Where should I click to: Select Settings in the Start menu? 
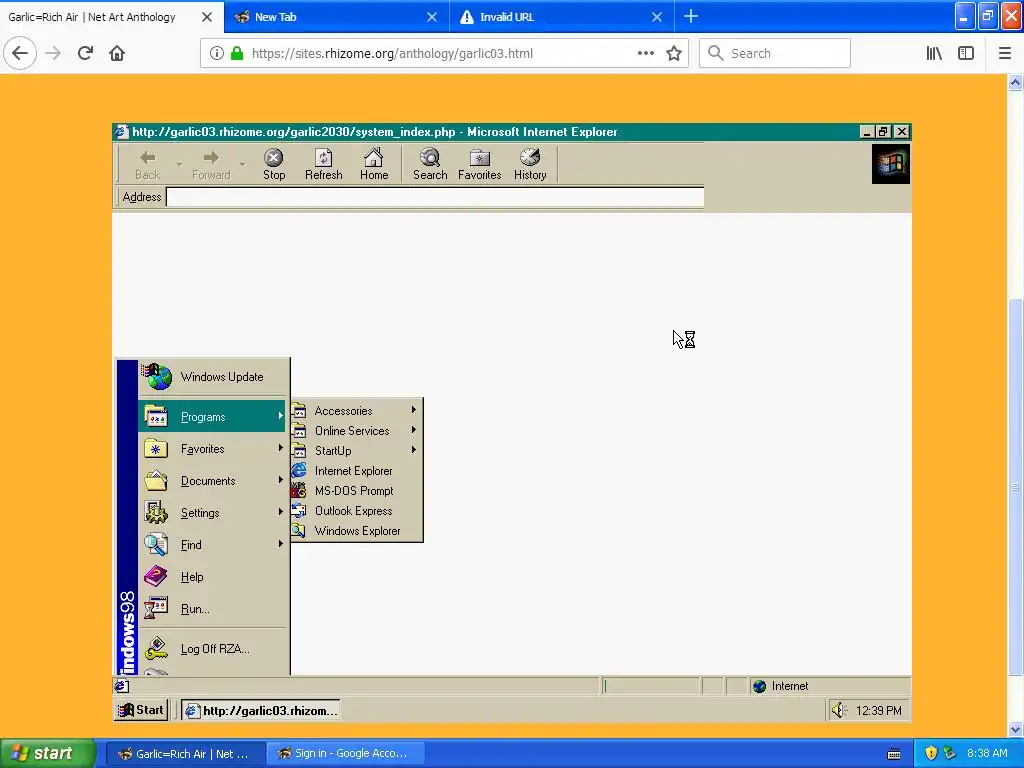click(212, 513)
